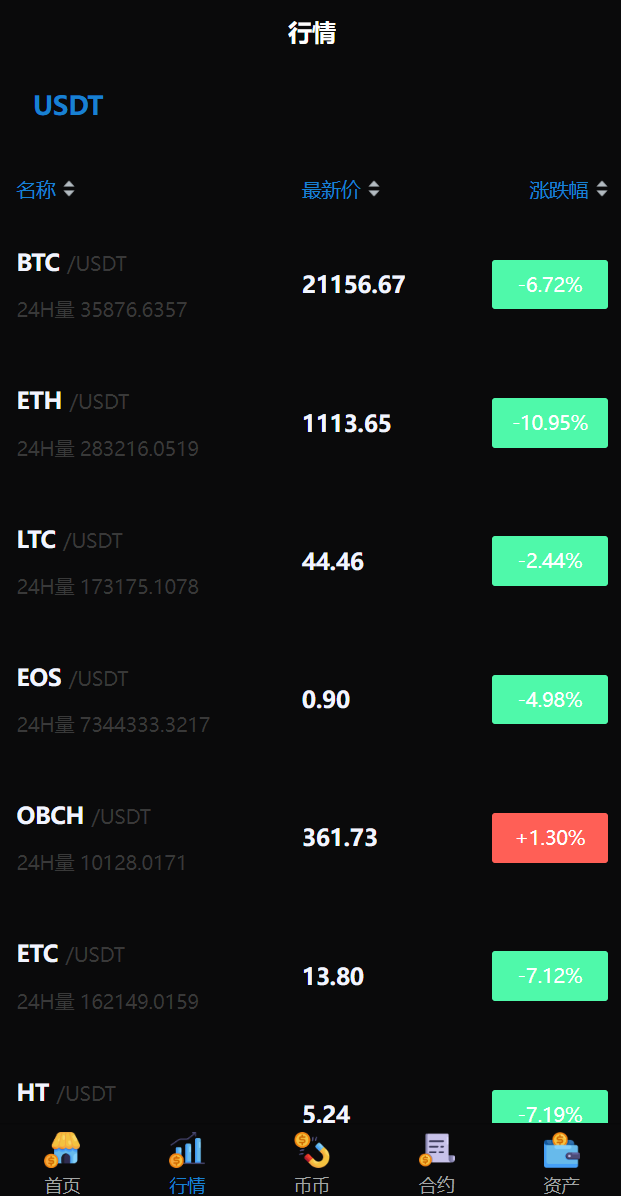Click the wallet icon at bottom right
Viewport: 621px width, 1196px height.
pos(559,1150)
